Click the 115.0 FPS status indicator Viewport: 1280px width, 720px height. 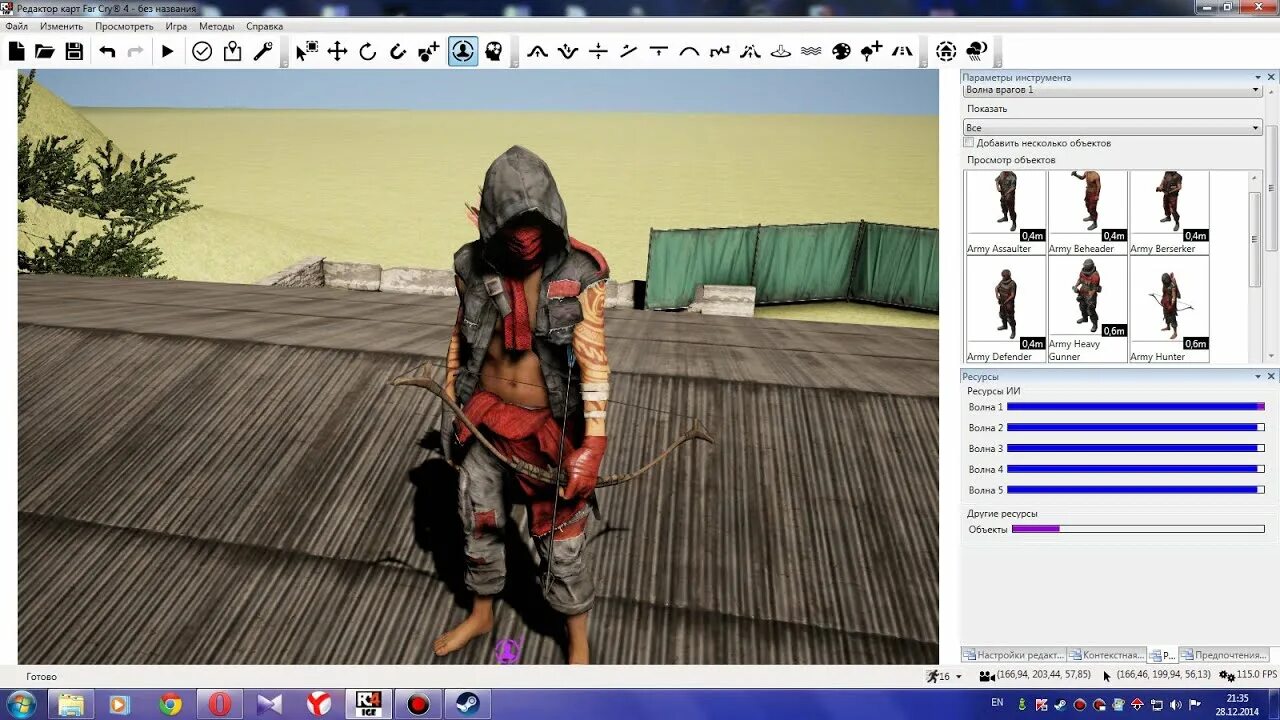click(x=1248, y=676)
